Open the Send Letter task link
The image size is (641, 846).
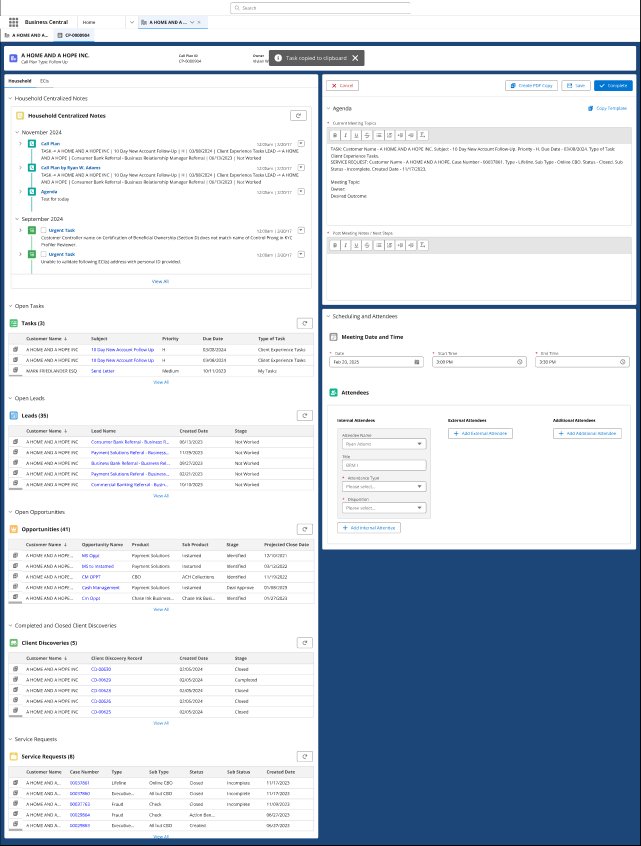pyautogui.click(x=103, y=371)
